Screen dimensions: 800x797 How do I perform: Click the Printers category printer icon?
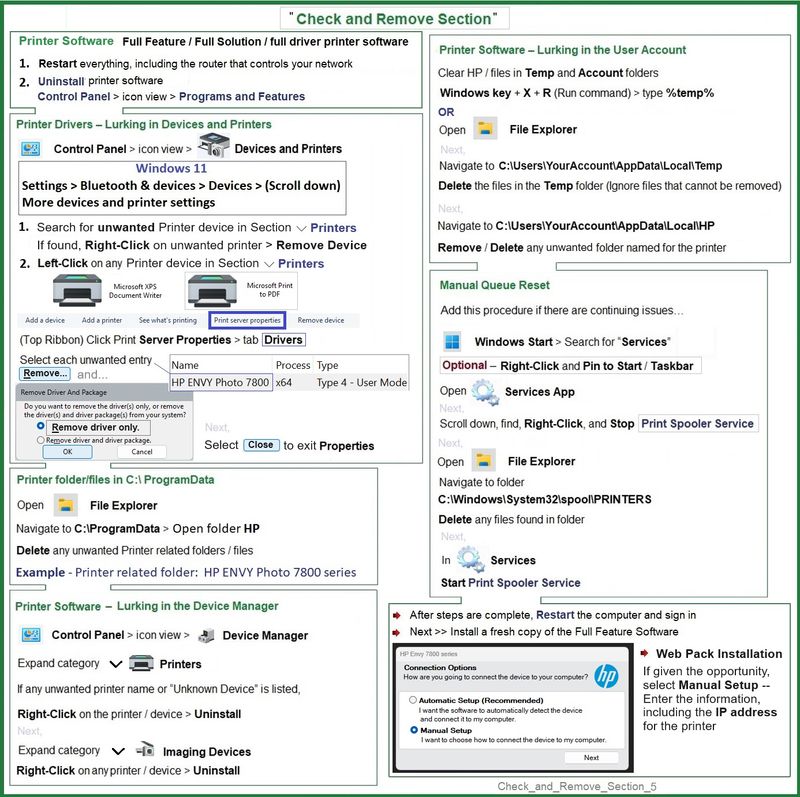[141, 663]
